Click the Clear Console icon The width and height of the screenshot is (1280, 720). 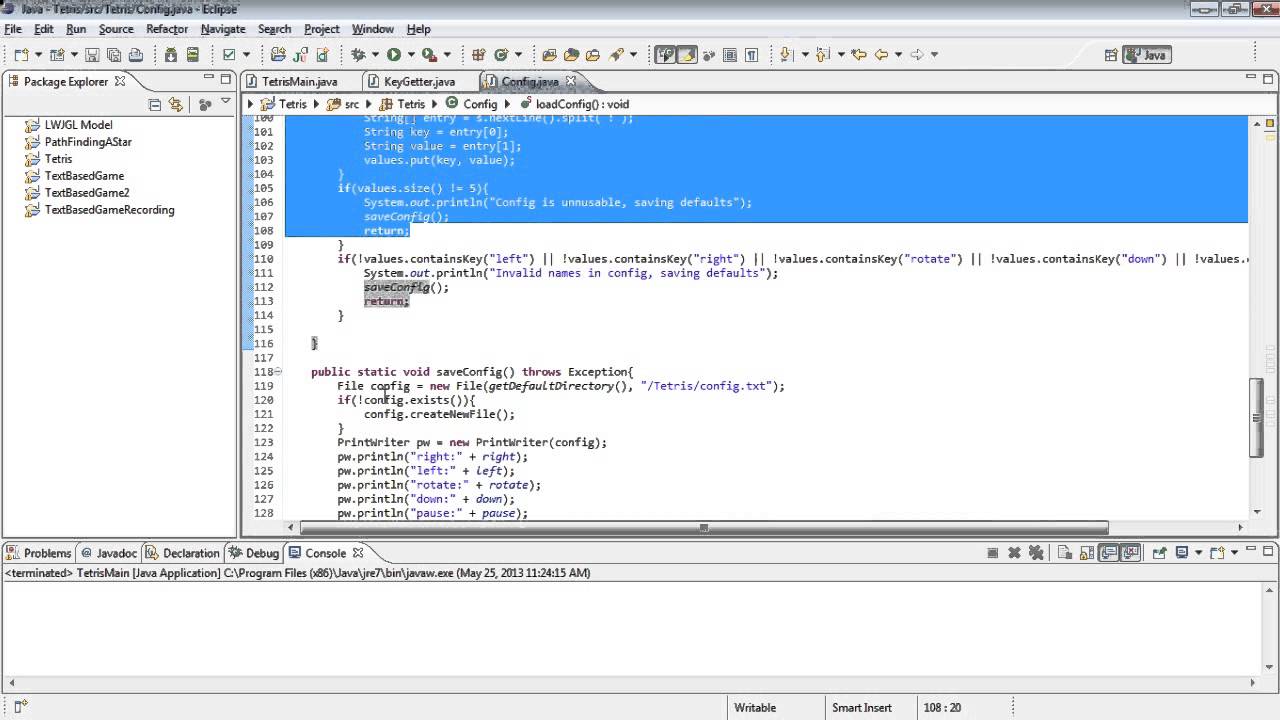tap(1064, 553)
